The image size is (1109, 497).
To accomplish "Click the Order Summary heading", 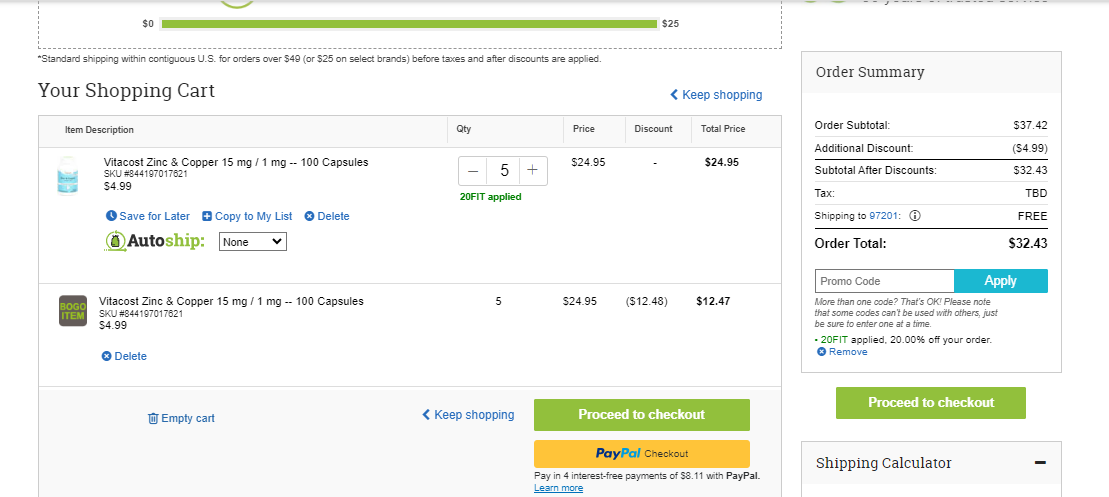I will tap(870, 72).
